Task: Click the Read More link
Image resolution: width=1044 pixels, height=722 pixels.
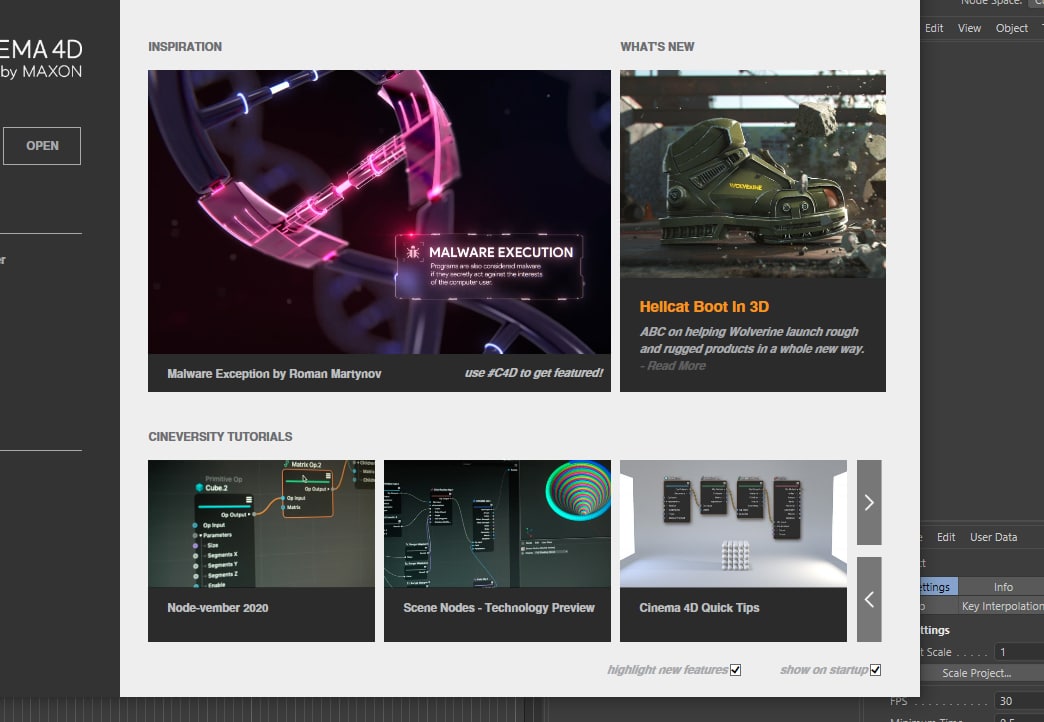Action: click(x=676, y=366)
